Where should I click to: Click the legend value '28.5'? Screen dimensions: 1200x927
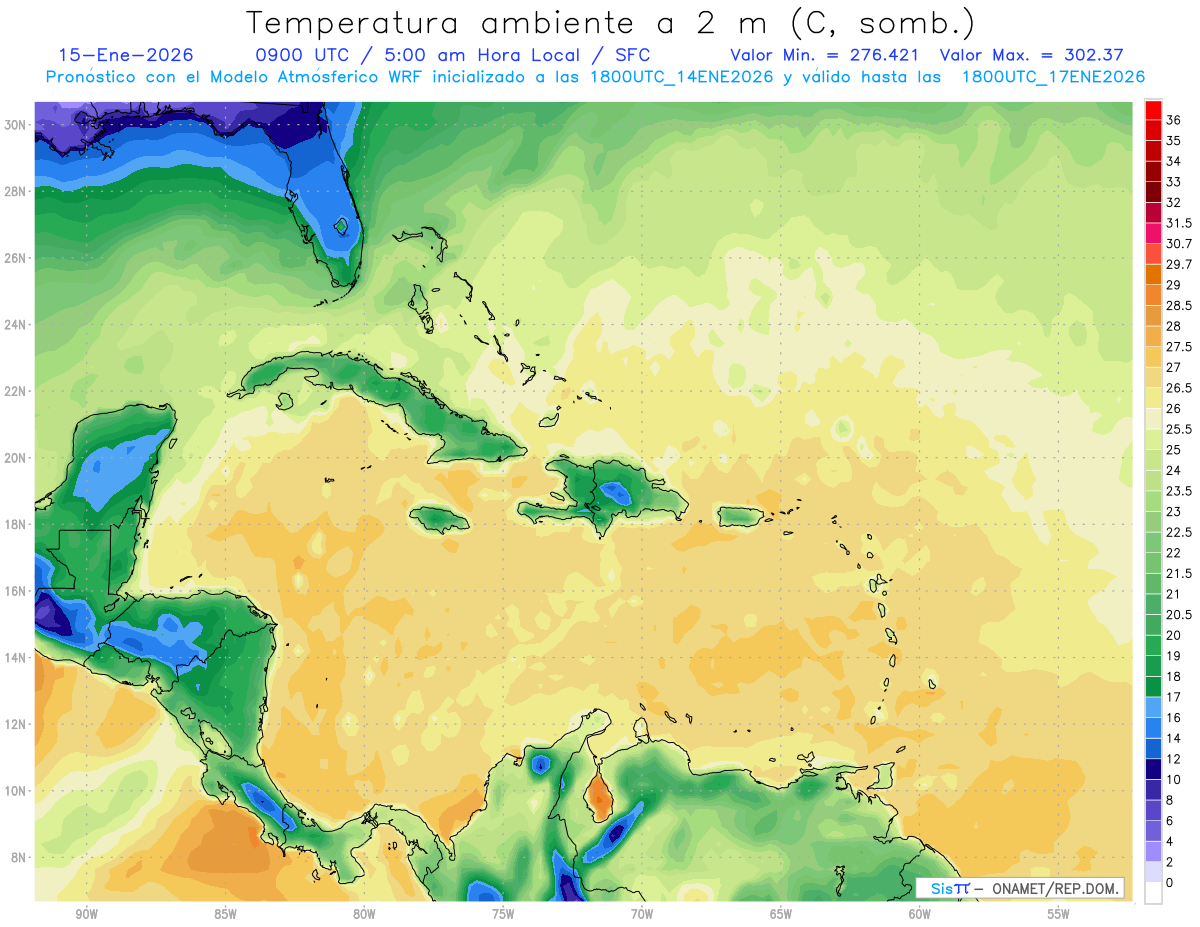[x=1179, y=305]
